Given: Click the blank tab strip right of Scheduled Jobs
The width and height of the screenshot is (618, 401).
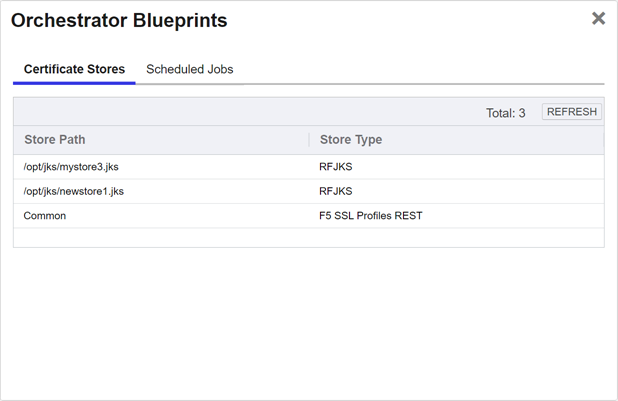Looking at the screenshot, I should click(x=420, y=69).
